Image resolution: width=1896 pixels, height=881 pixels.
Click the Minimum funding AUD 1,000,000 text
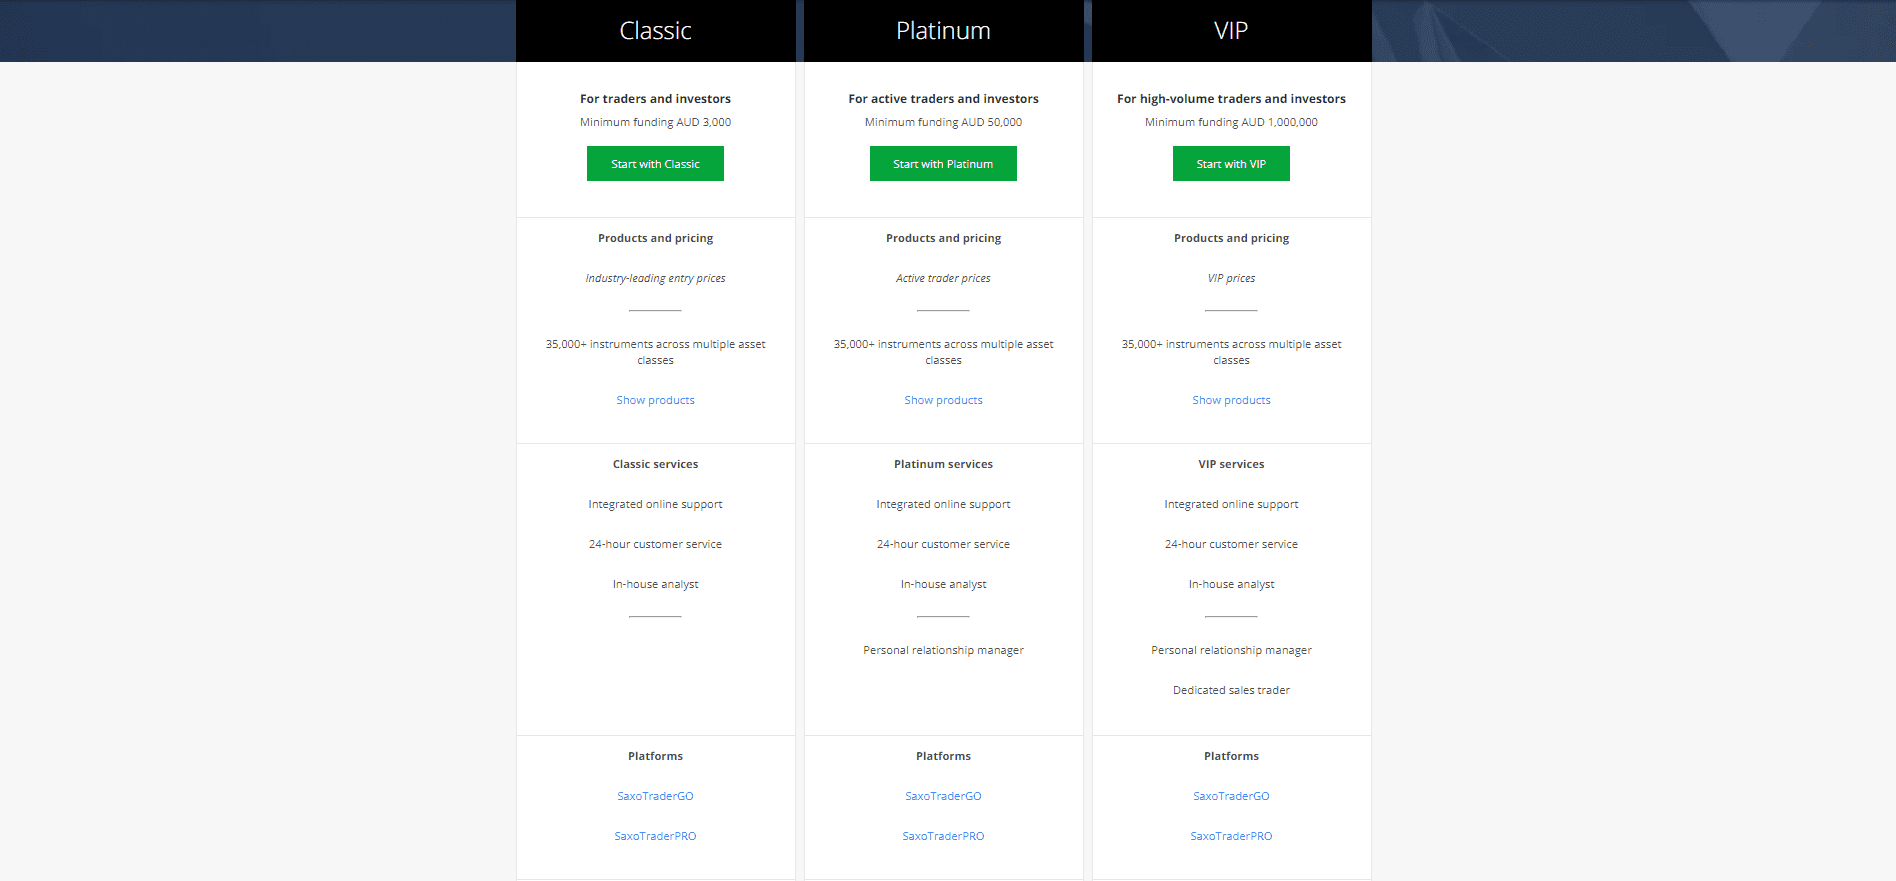tap(1231, 122)
